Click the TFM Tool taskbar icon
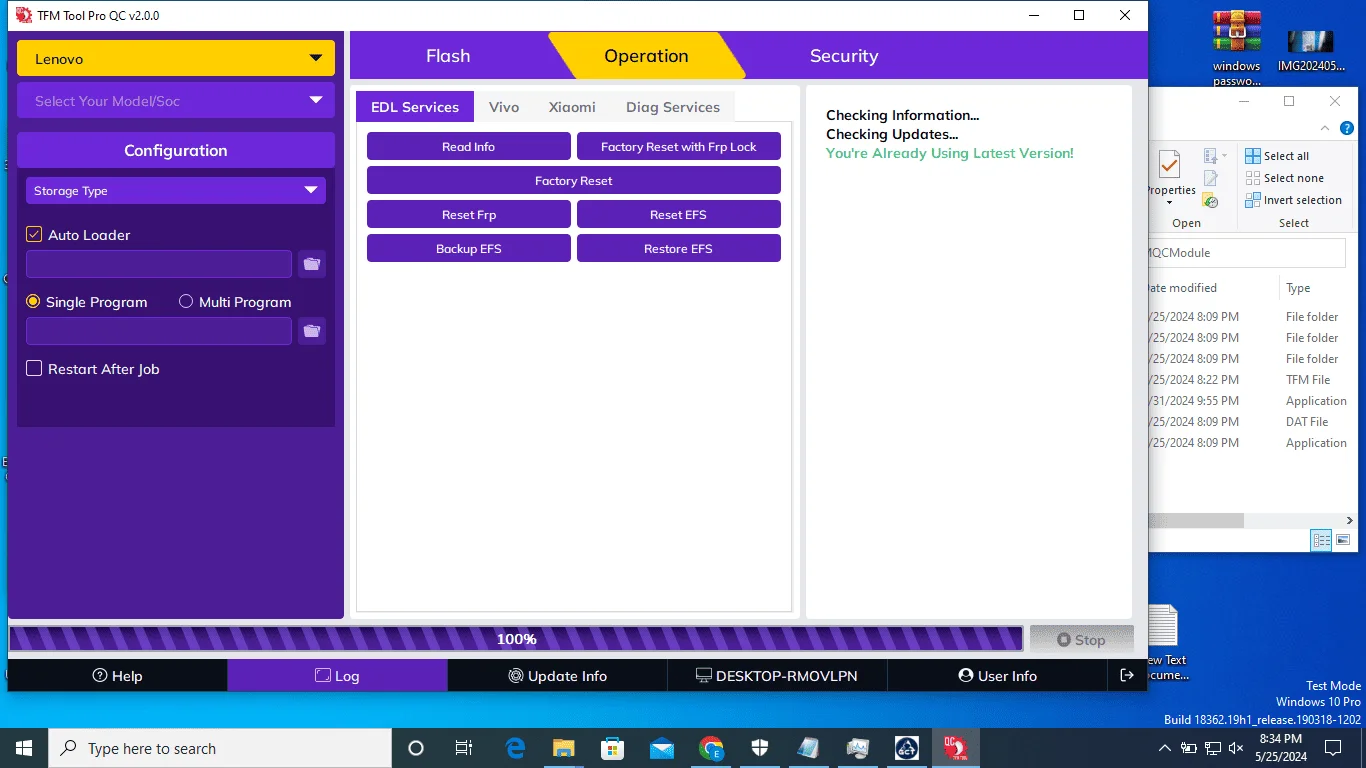 (x=955, y=748)
